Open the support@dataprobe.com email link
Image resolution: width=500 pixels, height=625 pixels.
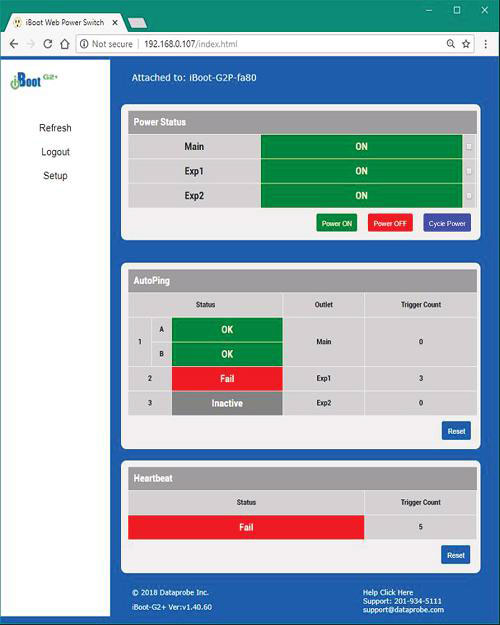click(x=403, y=610)
